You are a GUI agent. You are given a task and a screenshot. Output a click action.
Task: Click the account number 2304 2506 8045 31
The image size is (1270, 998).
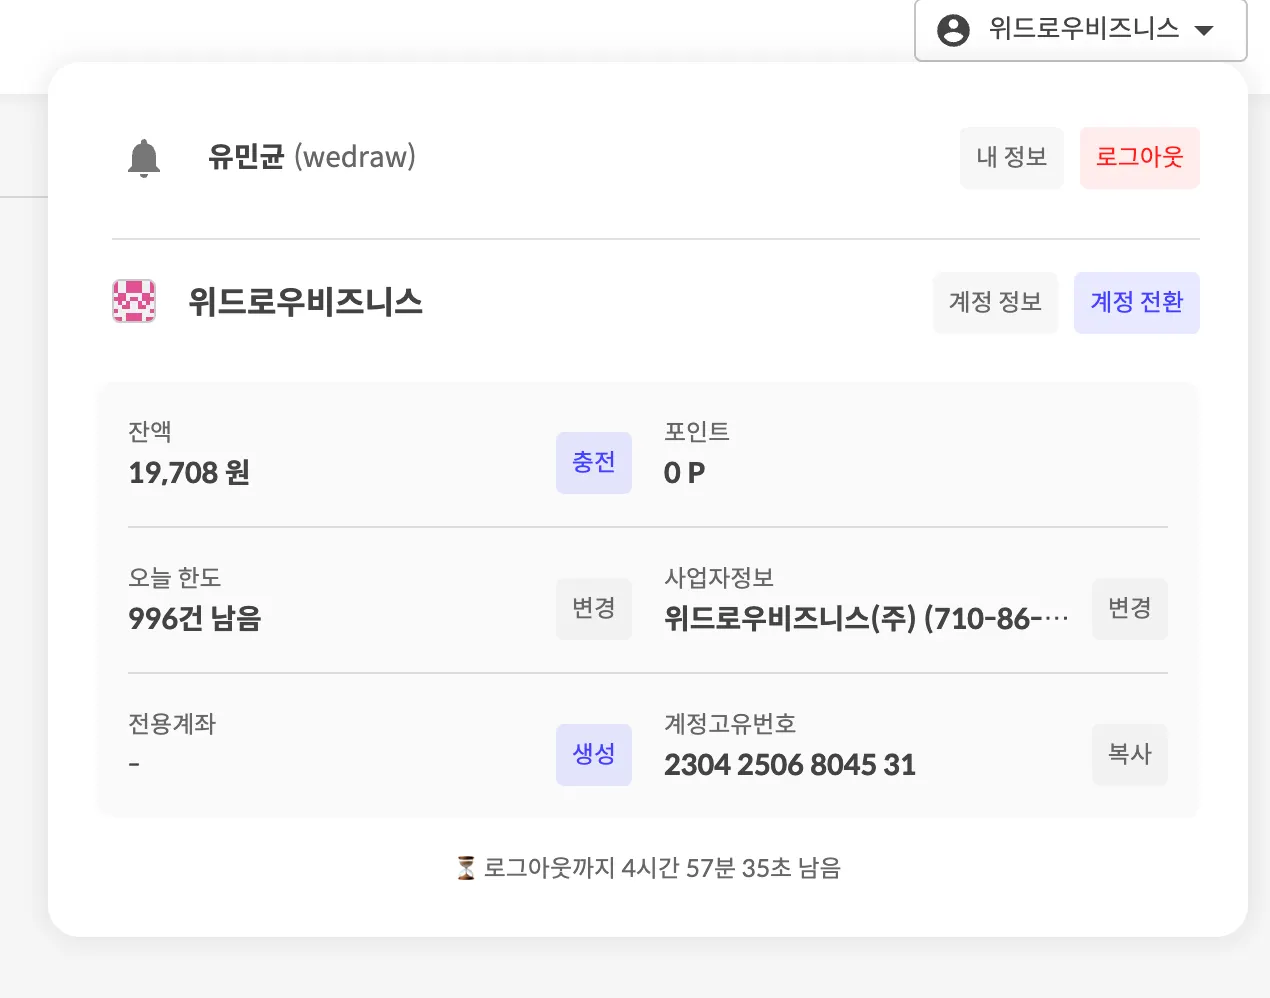790,765
